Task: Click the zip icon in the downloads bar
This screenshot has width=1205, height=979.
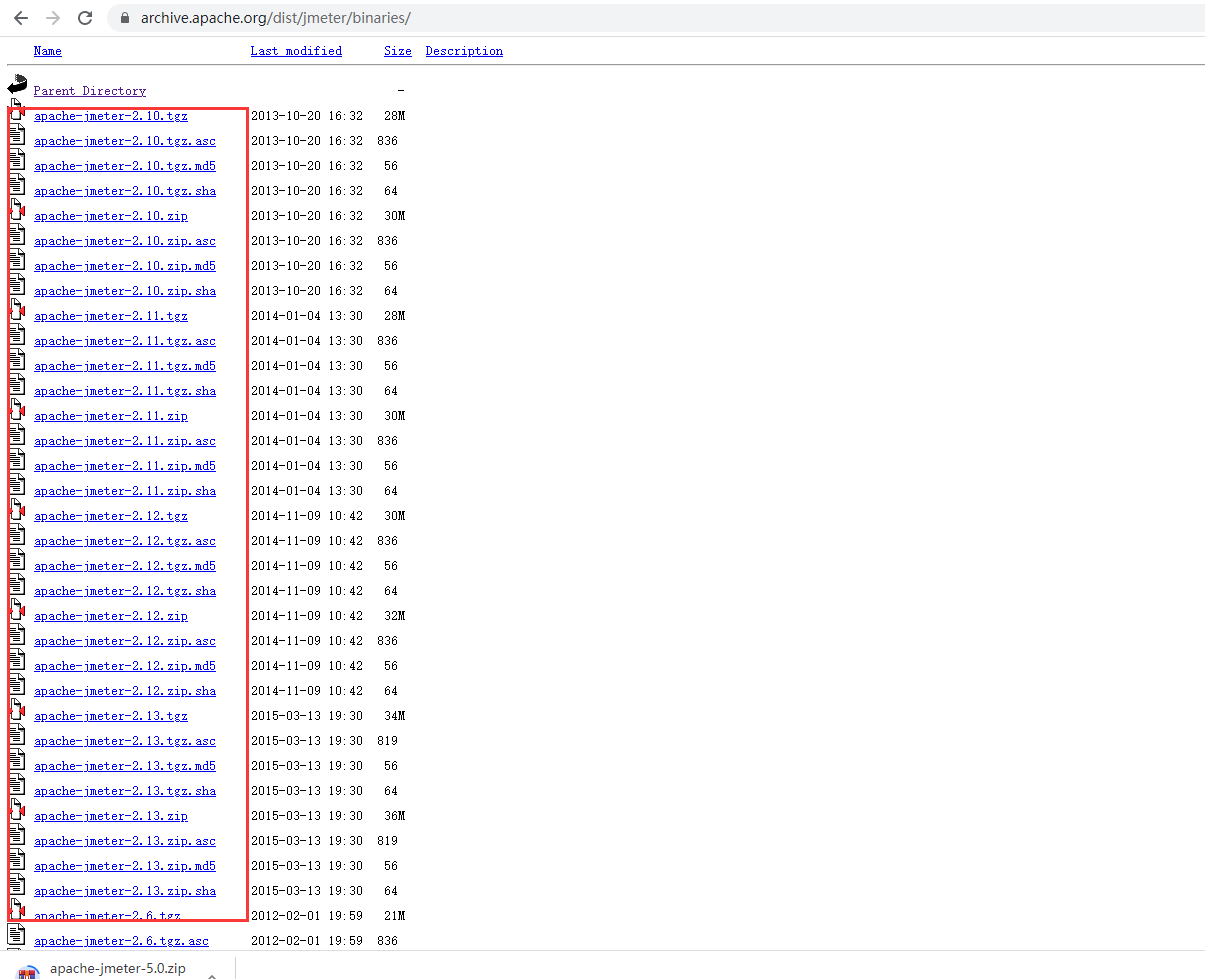Action: coord(29,970)
